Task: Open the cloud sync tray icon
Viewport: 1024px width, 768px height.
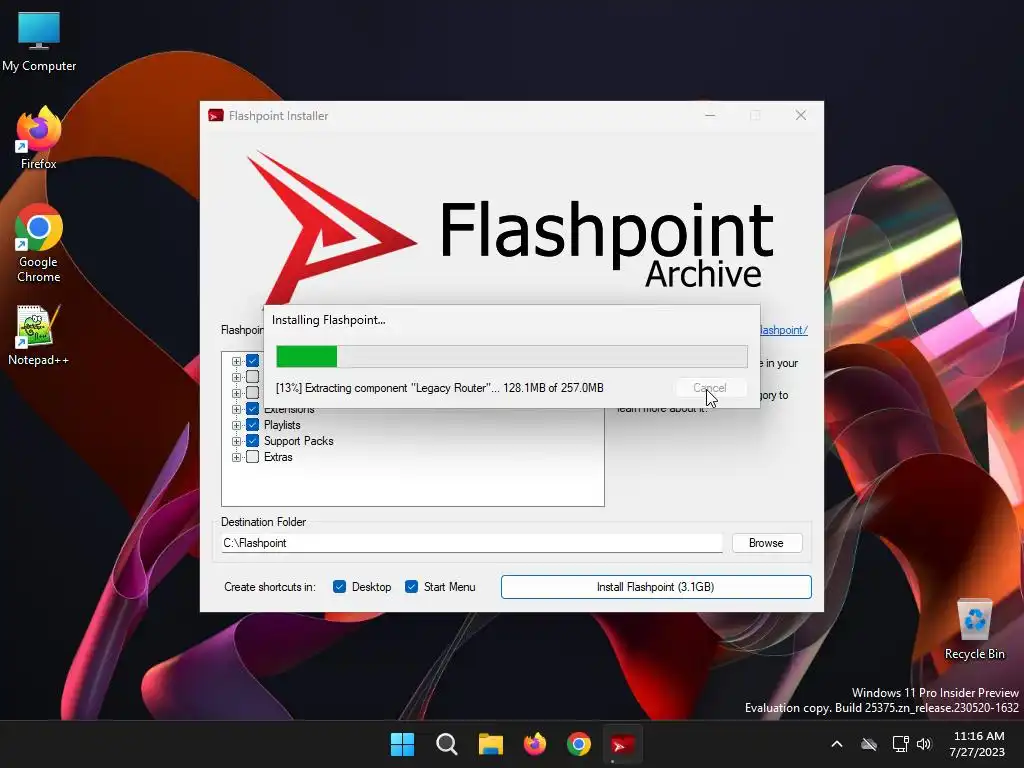Action: 869,744
